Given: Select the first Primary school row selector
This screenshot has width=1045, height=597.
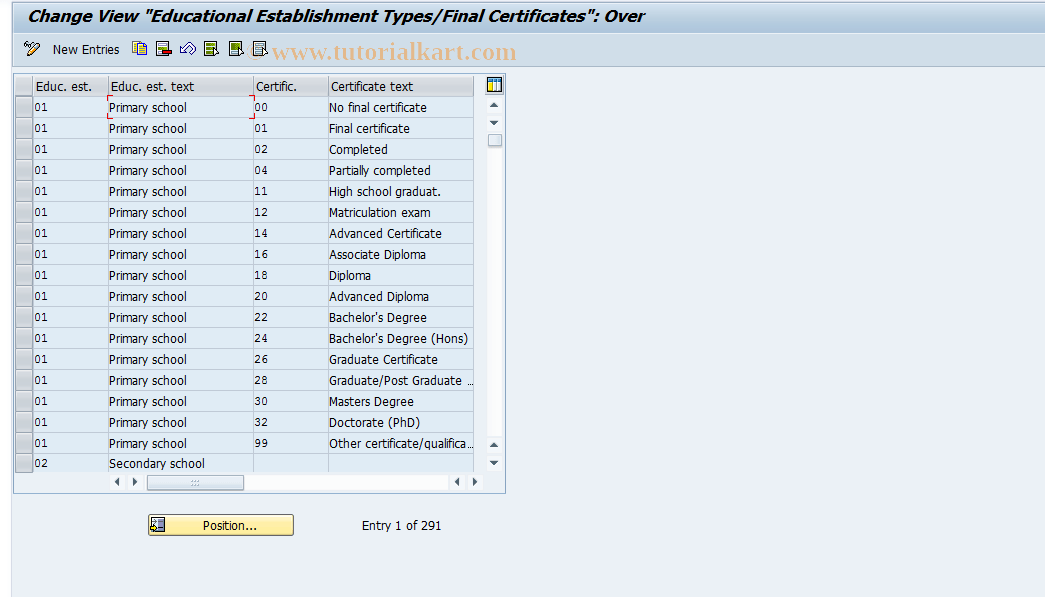Looking at the screenshot, I should click(x=22, y=107).
